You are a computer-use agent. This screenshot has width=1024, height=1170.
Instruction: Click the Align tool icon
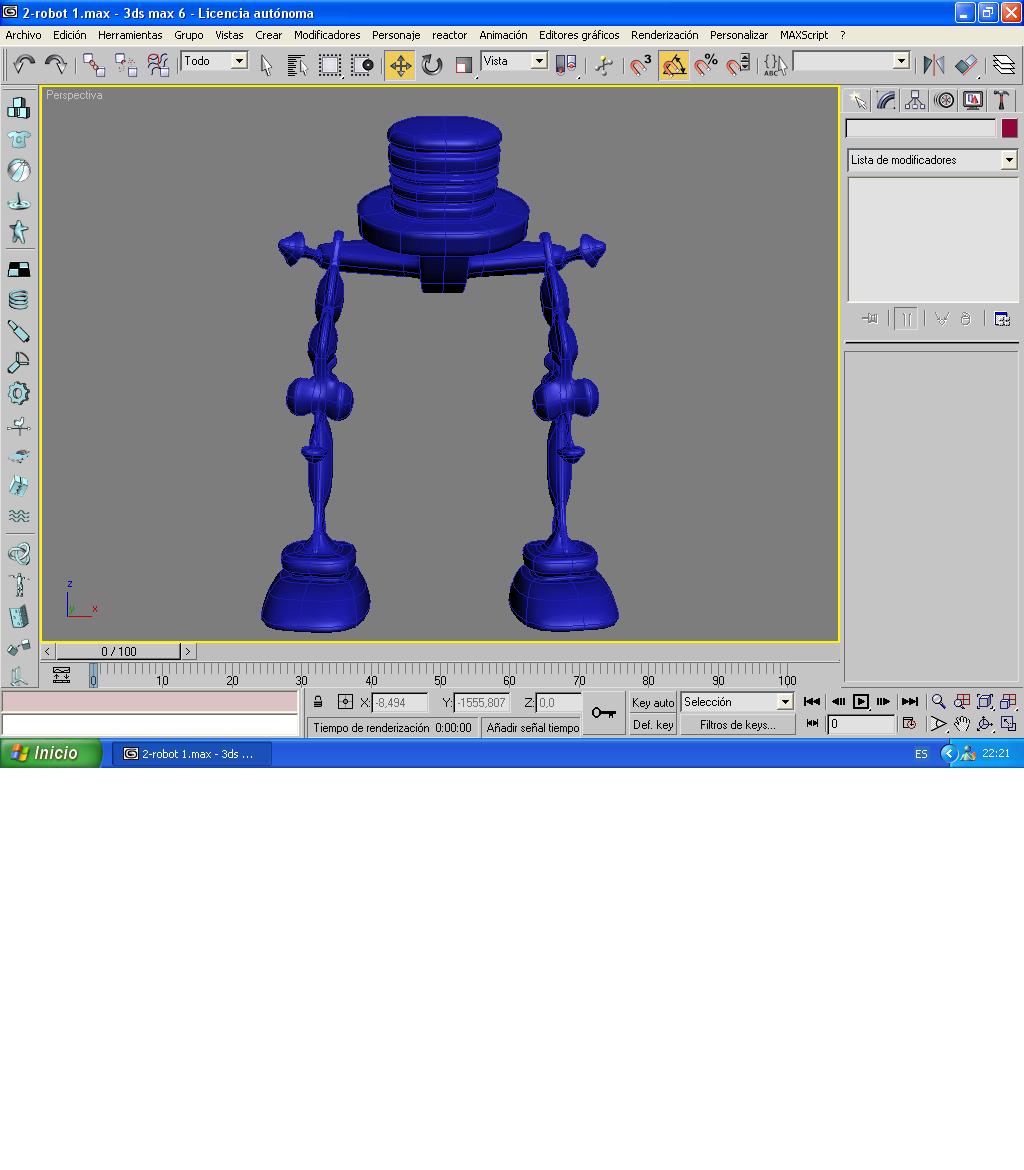coord(966,65)
